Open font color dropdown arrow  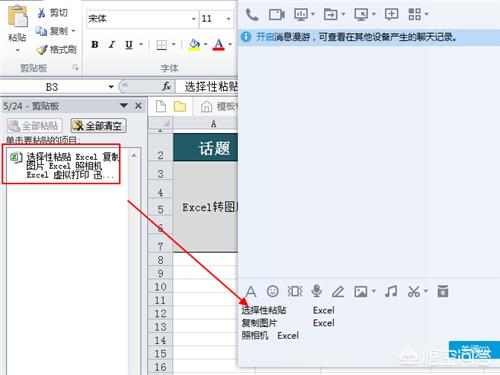point(230,44)
